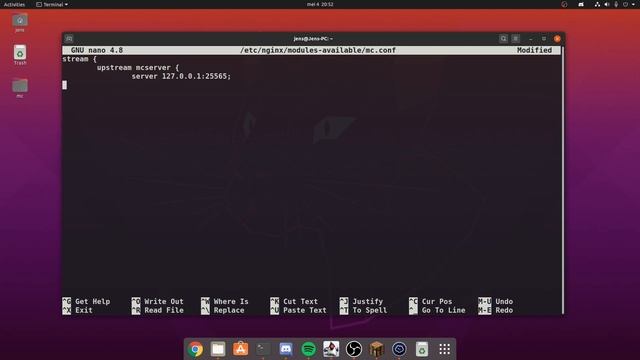Launch Ubuntu Software from the dock
The width and height of the screenshot is (640, 360).
[240, 349]
